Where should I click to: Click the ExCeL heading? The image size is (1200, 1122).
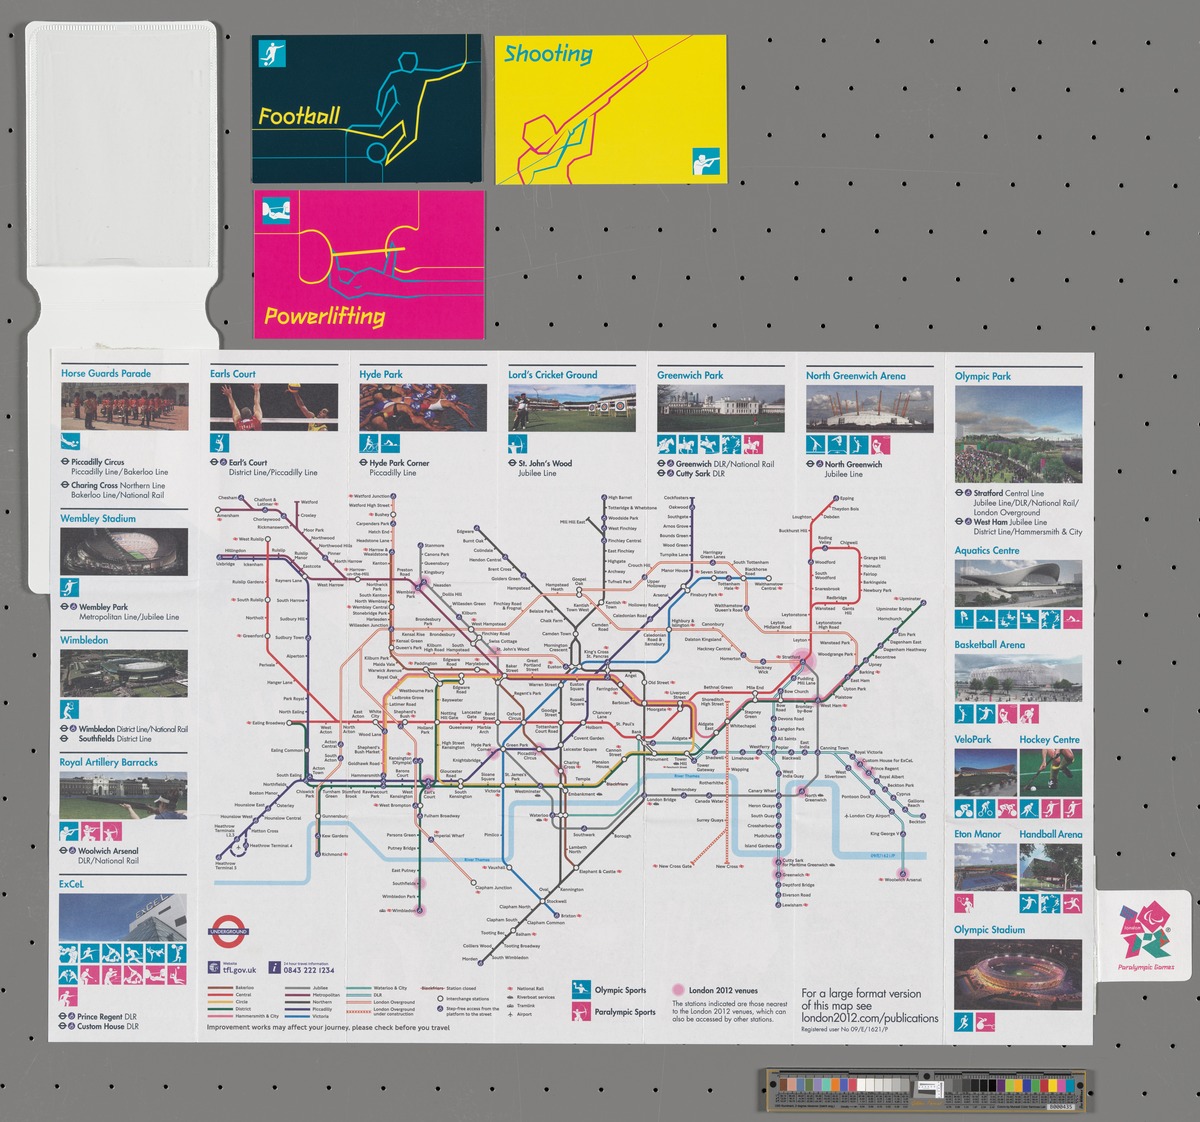tap(71, 884)
